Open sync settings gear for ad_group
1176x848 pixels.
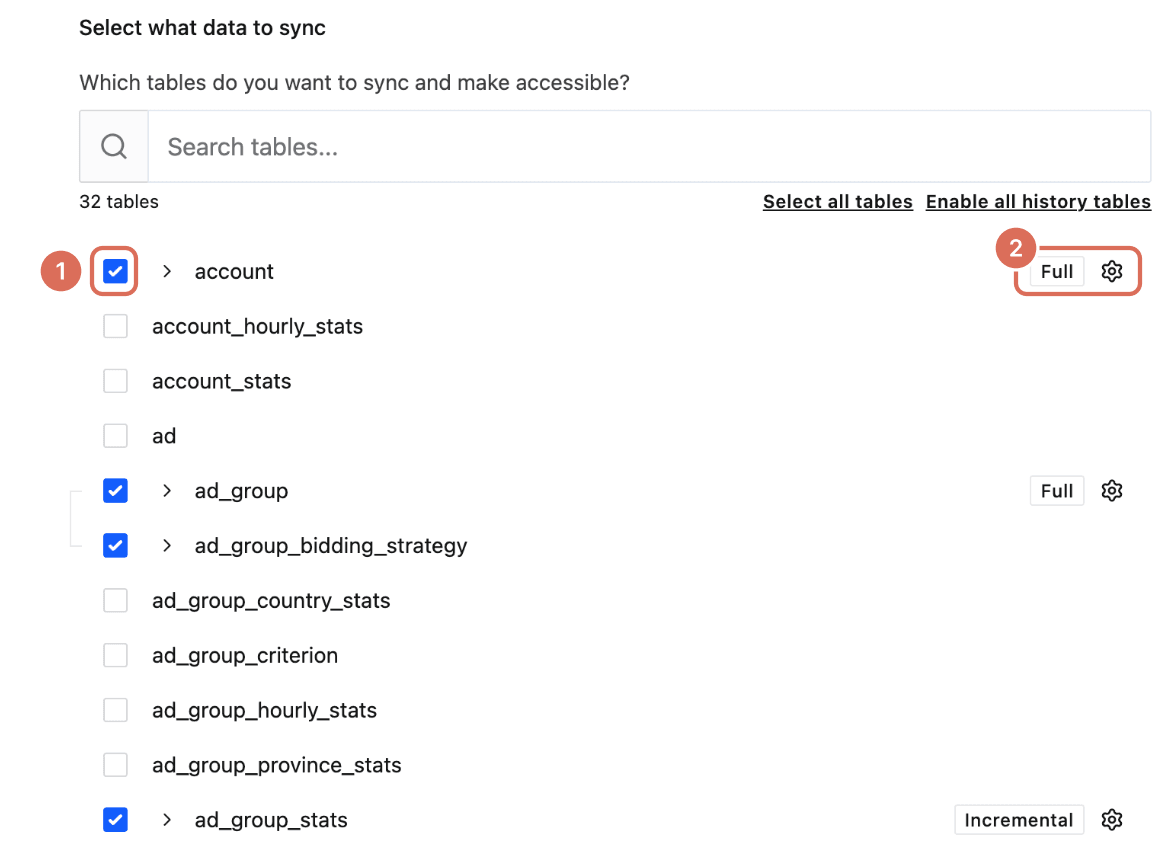pos(1112,490)
